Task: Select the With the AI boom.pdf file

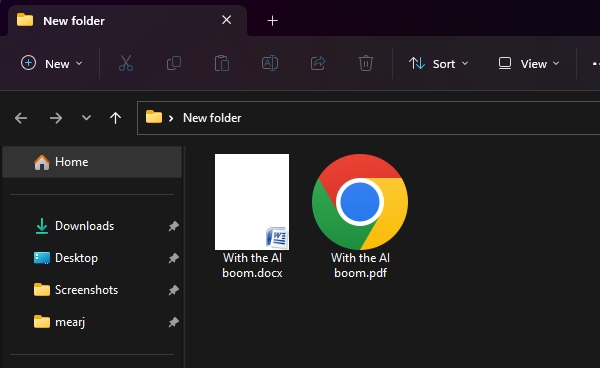Action: tap(360, 217)
